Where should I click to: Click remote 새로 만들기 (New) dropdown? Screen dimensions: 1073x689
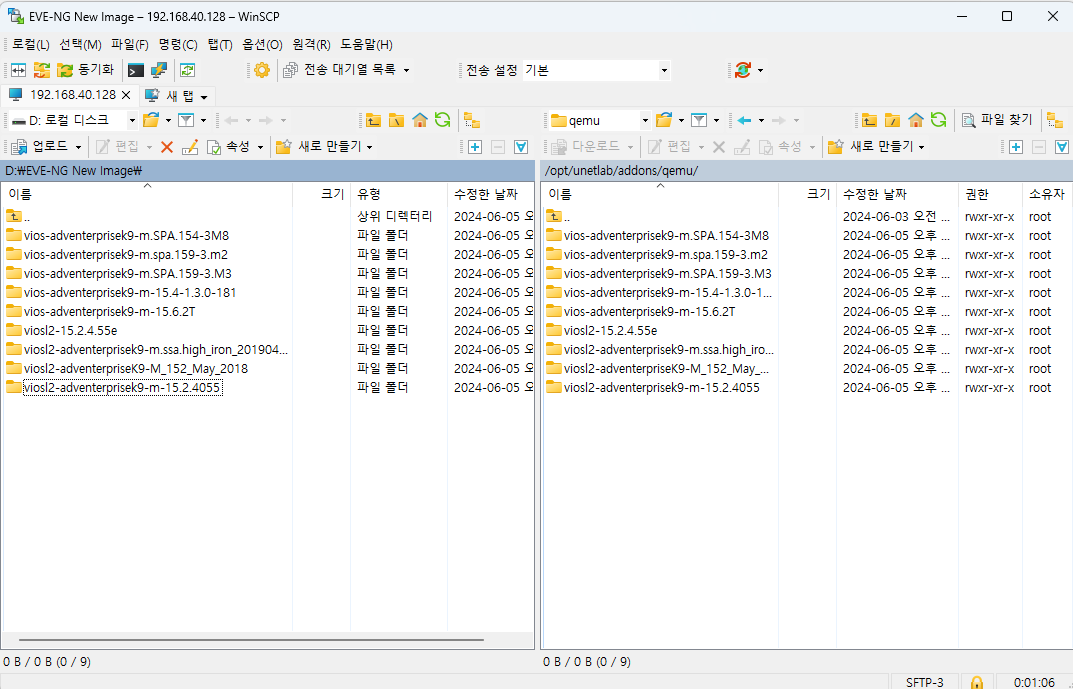877,146
